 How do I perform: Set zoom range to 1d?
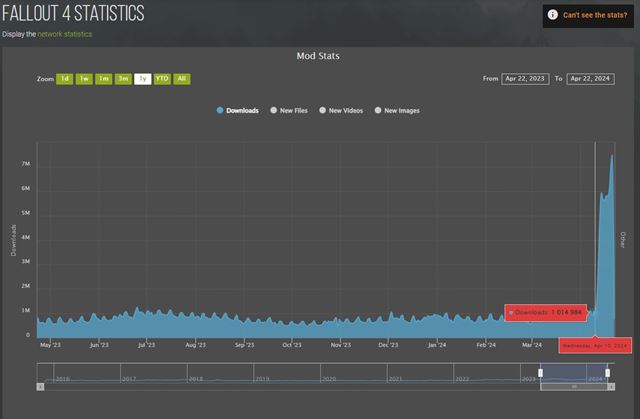[x=64, y=78]
